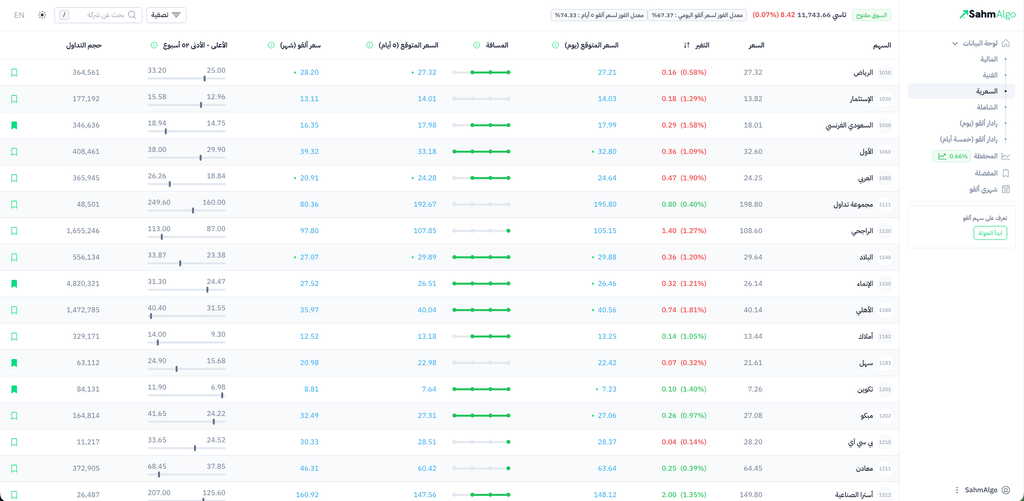Click info icon beside السعر المتوقع (يوم)
Image resolution: width=1024 pixels, height=501 pixels.
556,45
